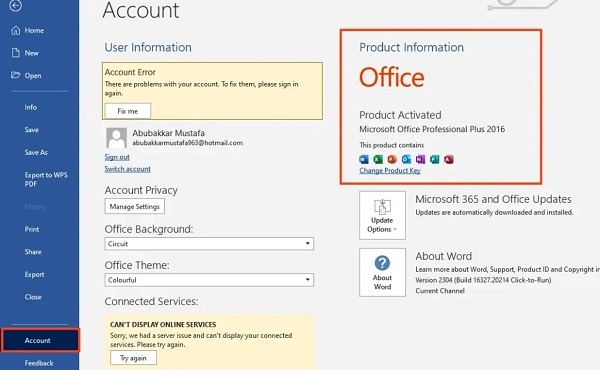Open the About Word button

(382, 272)
